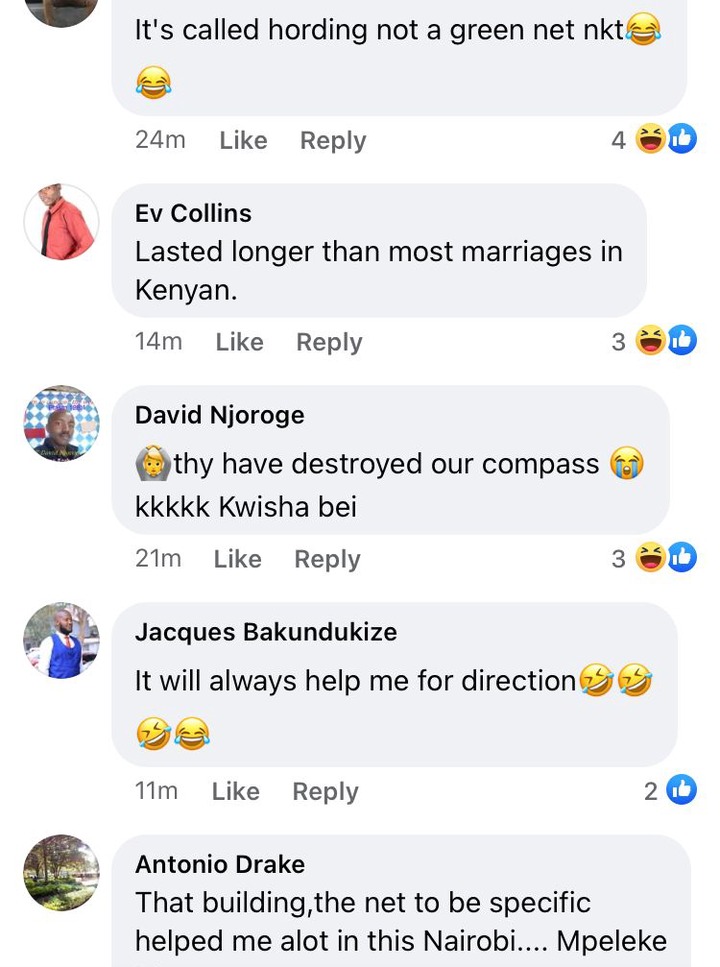The height and width of the screenshot is (967, 720).
Task: Open likes on Jacques Bakundukize comment
Action: pyautogui.click(x=670, y=790)
